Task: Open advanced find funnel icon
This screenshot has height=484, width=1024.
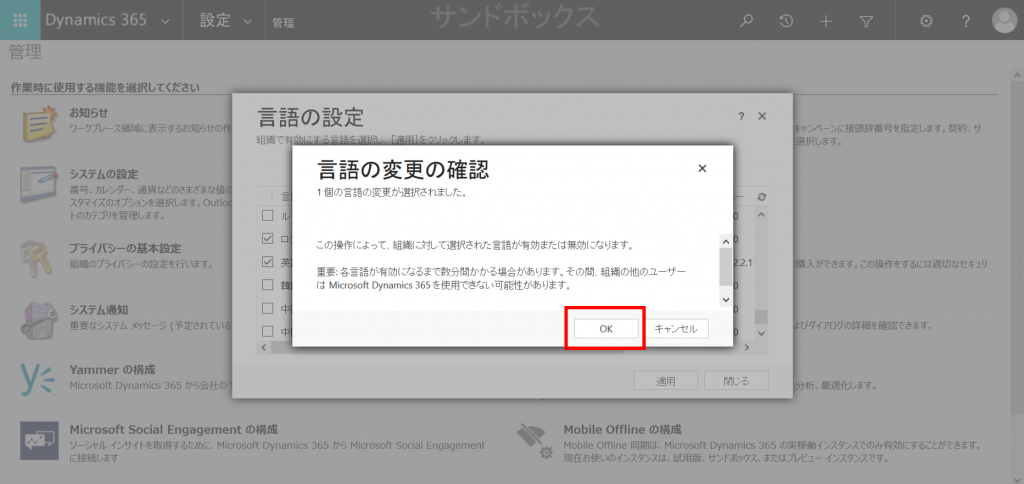Action: tap(866, 21)
